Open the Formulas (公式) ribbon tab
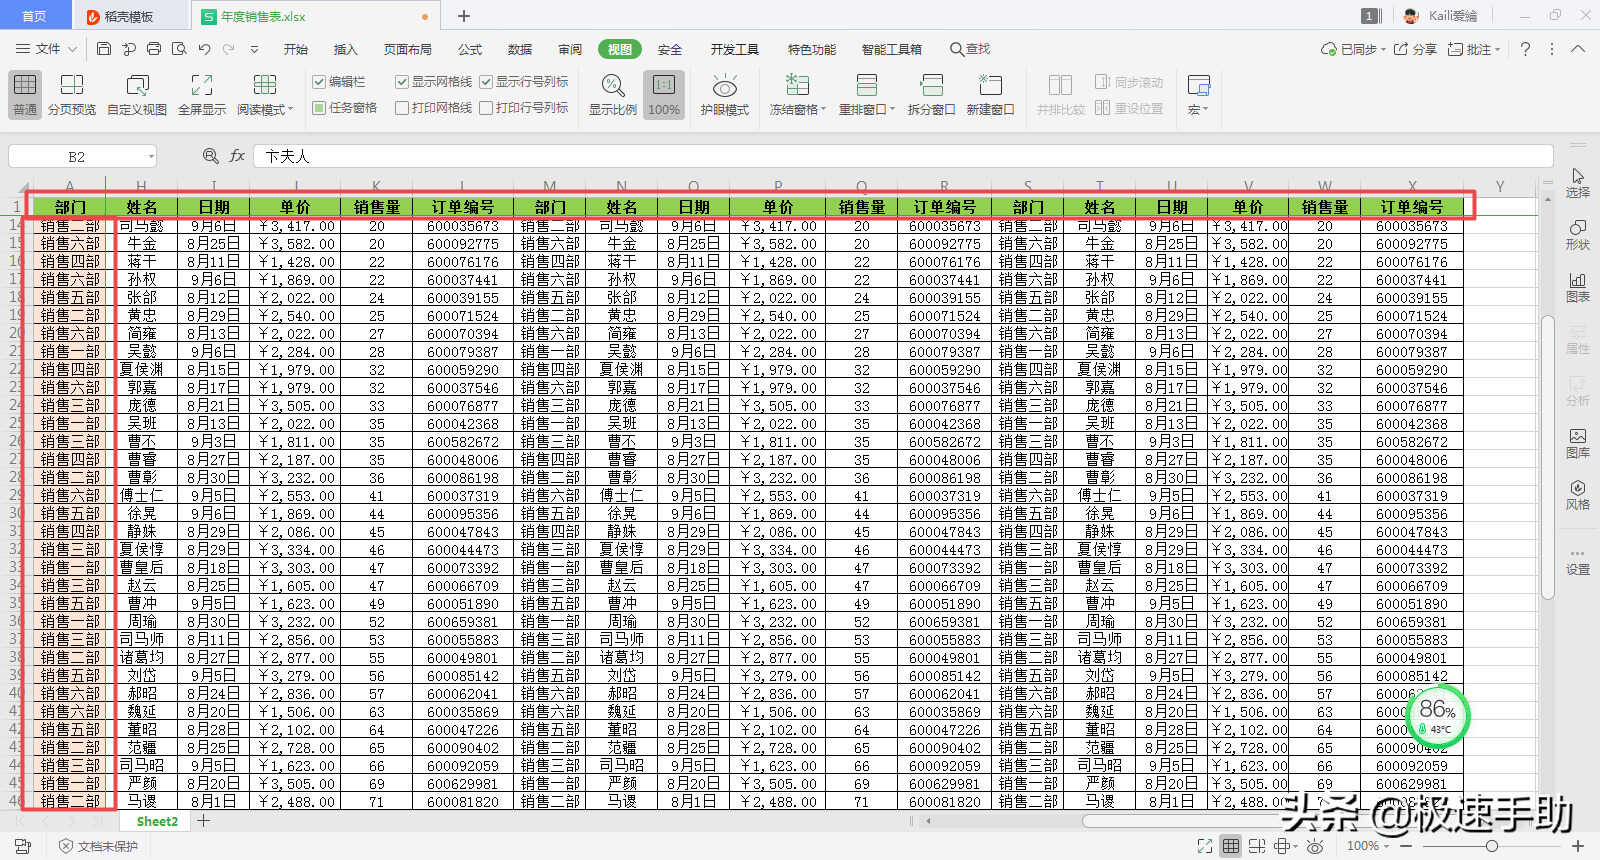1600x860 pixels. click(x=470, y=49)
